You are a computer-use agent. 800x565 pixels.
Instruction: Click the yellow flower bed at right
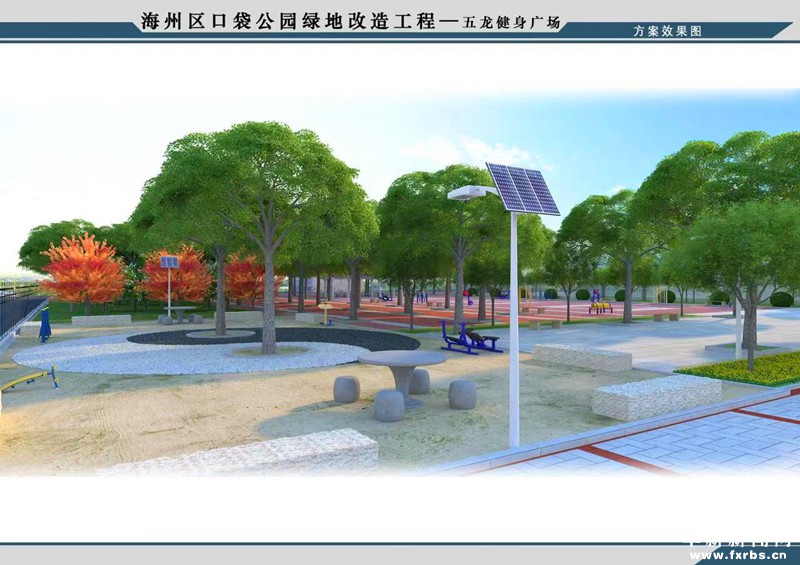[744, 368]
